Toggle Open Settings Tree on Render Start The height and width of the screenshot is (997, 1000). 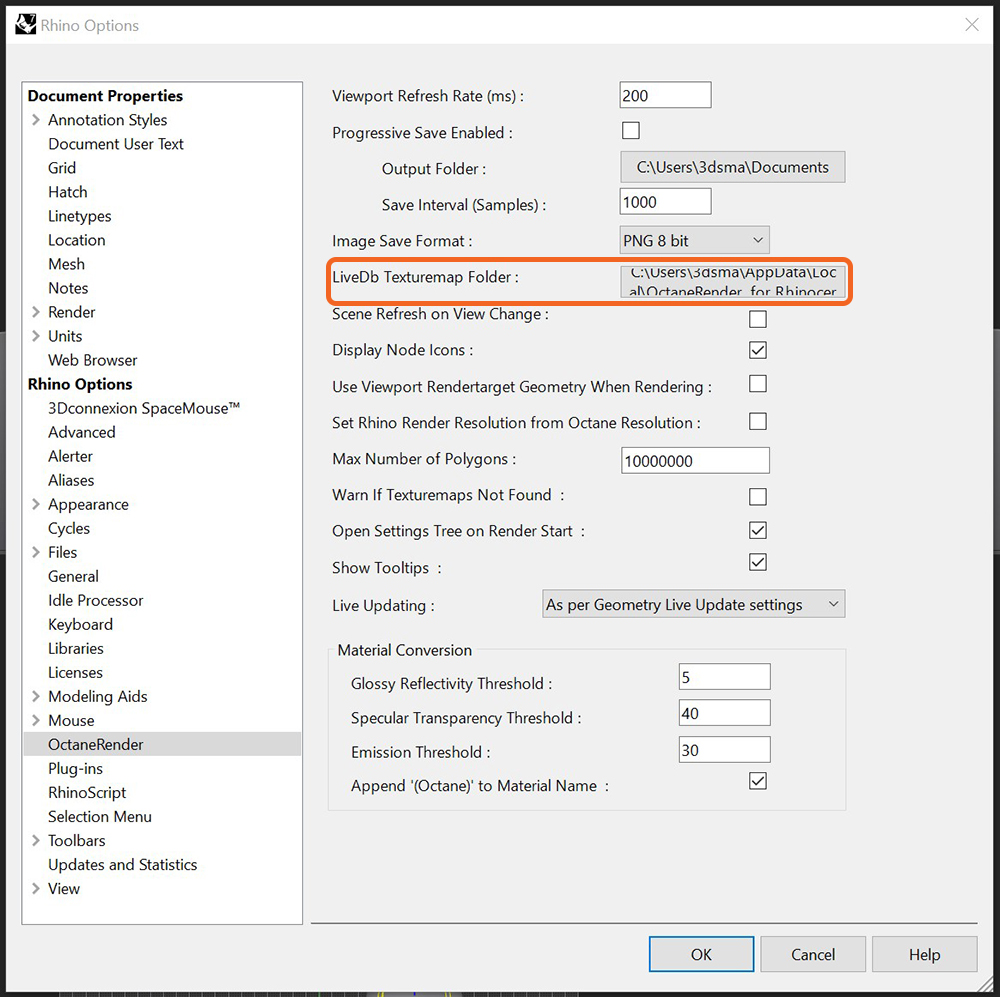[757, 530]
